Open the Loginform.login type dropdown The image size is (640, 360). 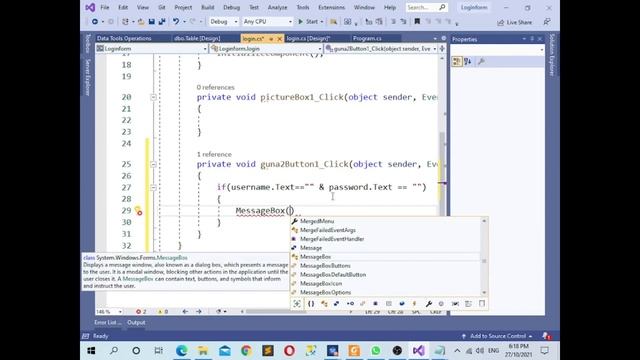[x=266, y=49]
